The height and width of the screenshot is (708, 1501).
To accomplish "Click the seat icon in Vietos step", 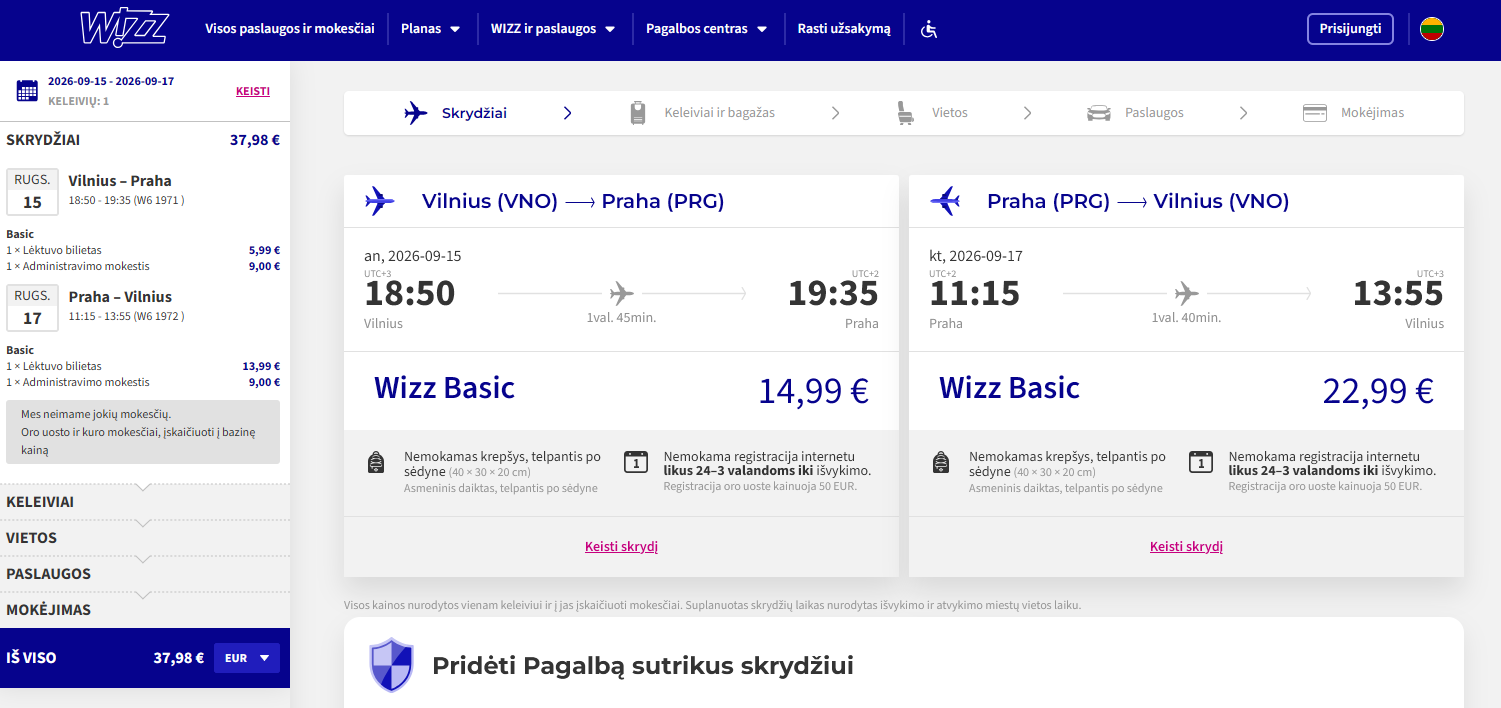I will tap(905, 113).
